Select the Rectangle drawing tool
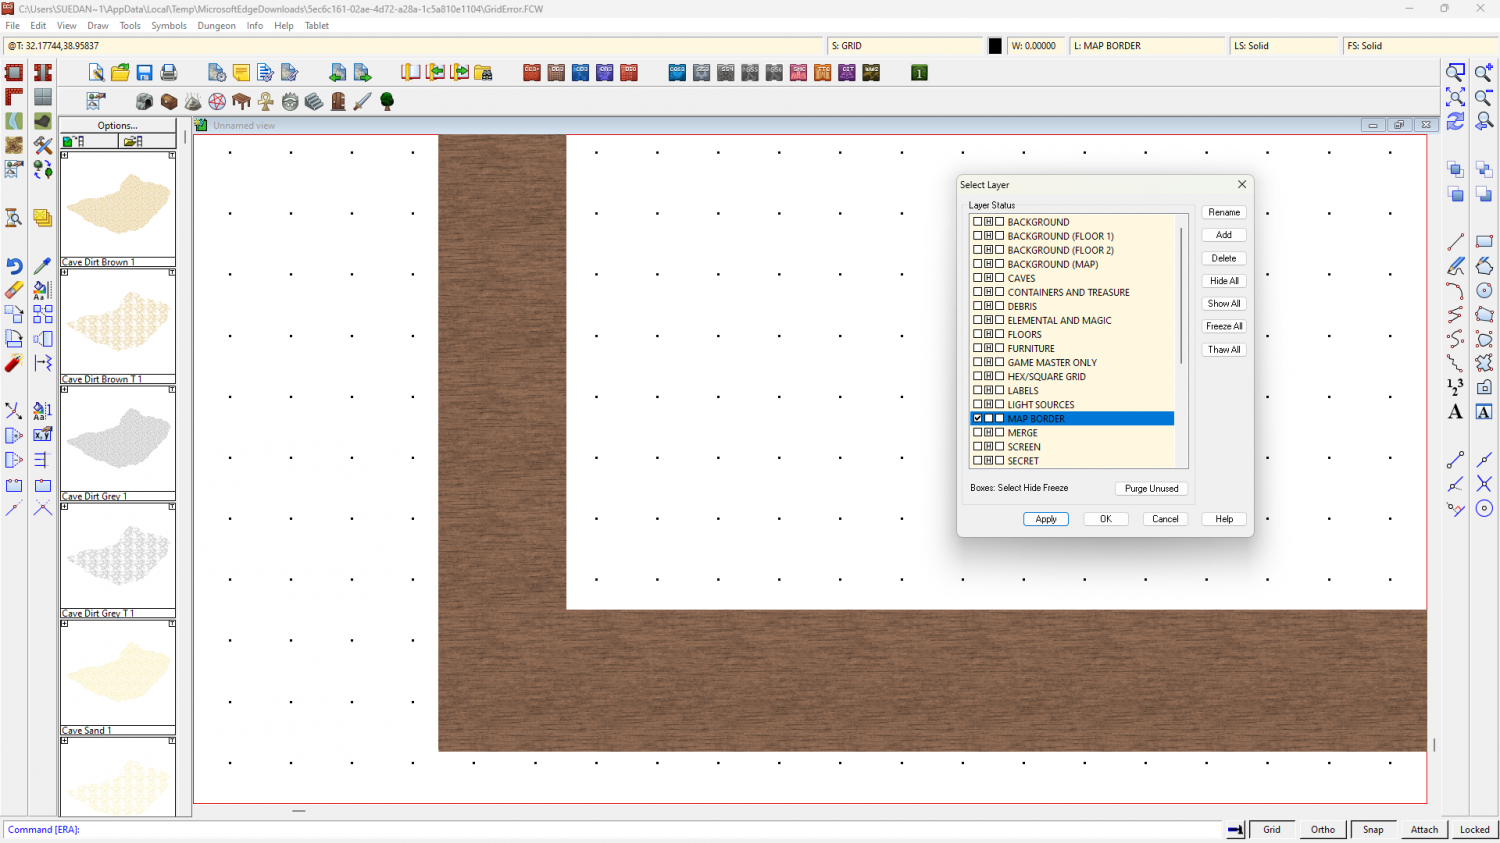1500x843 pixels. (1484, 242)
